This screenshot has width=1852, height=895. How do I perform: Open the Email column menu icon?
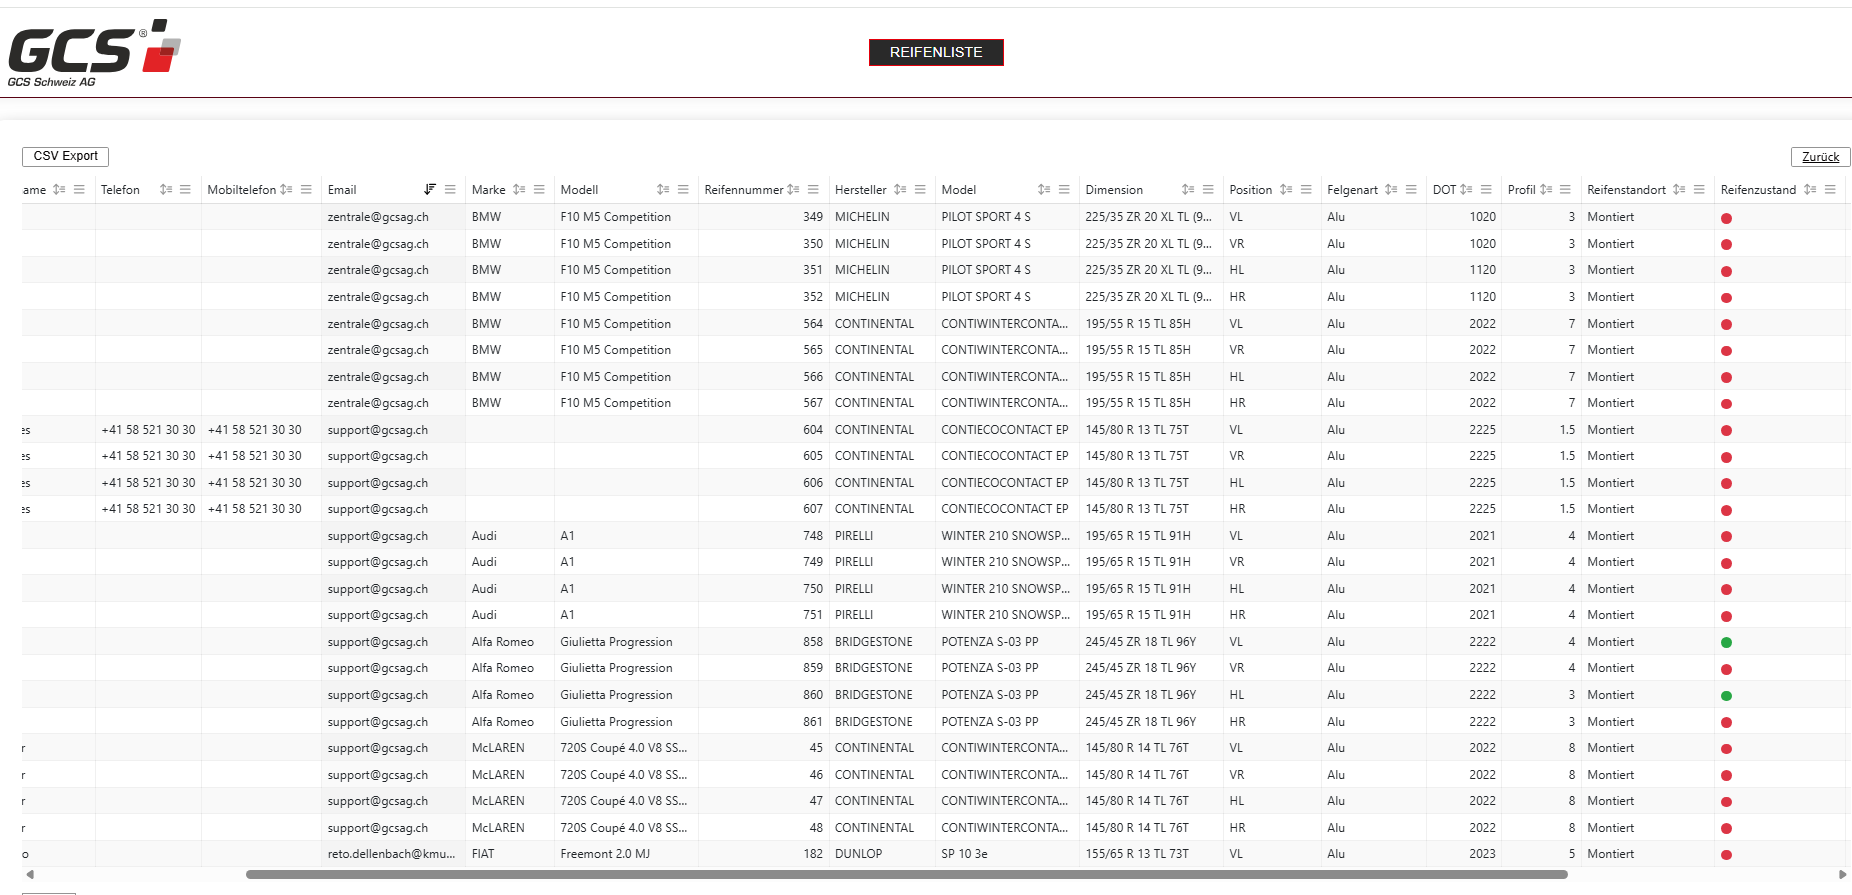tap(450, 190)
